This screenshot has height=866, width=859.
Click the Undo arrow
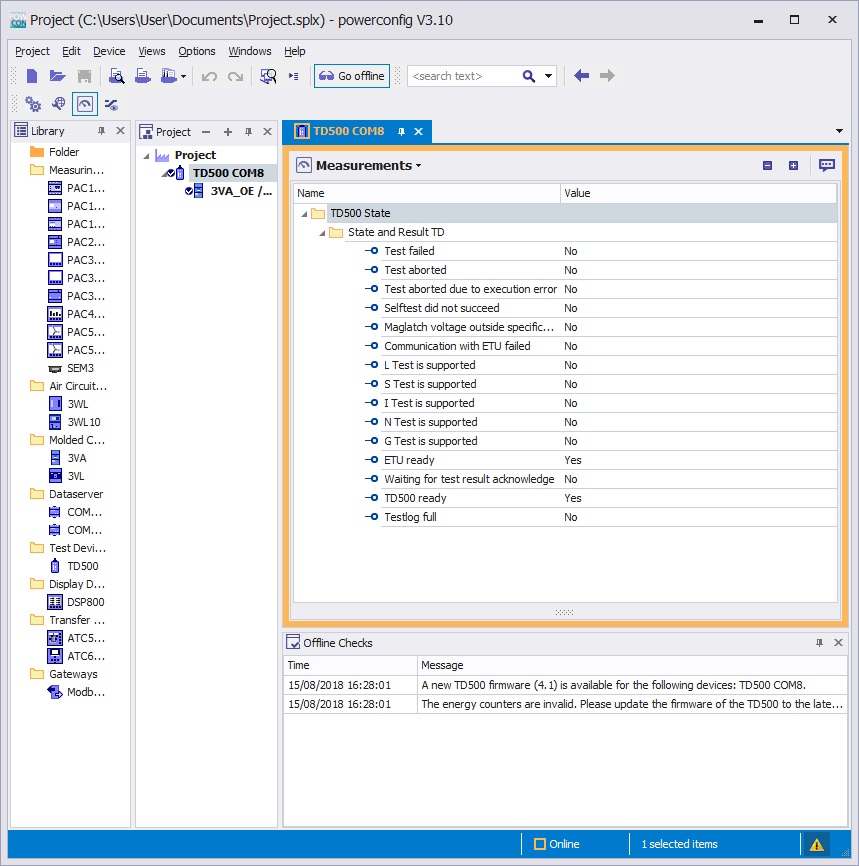(x=209, y=76)
